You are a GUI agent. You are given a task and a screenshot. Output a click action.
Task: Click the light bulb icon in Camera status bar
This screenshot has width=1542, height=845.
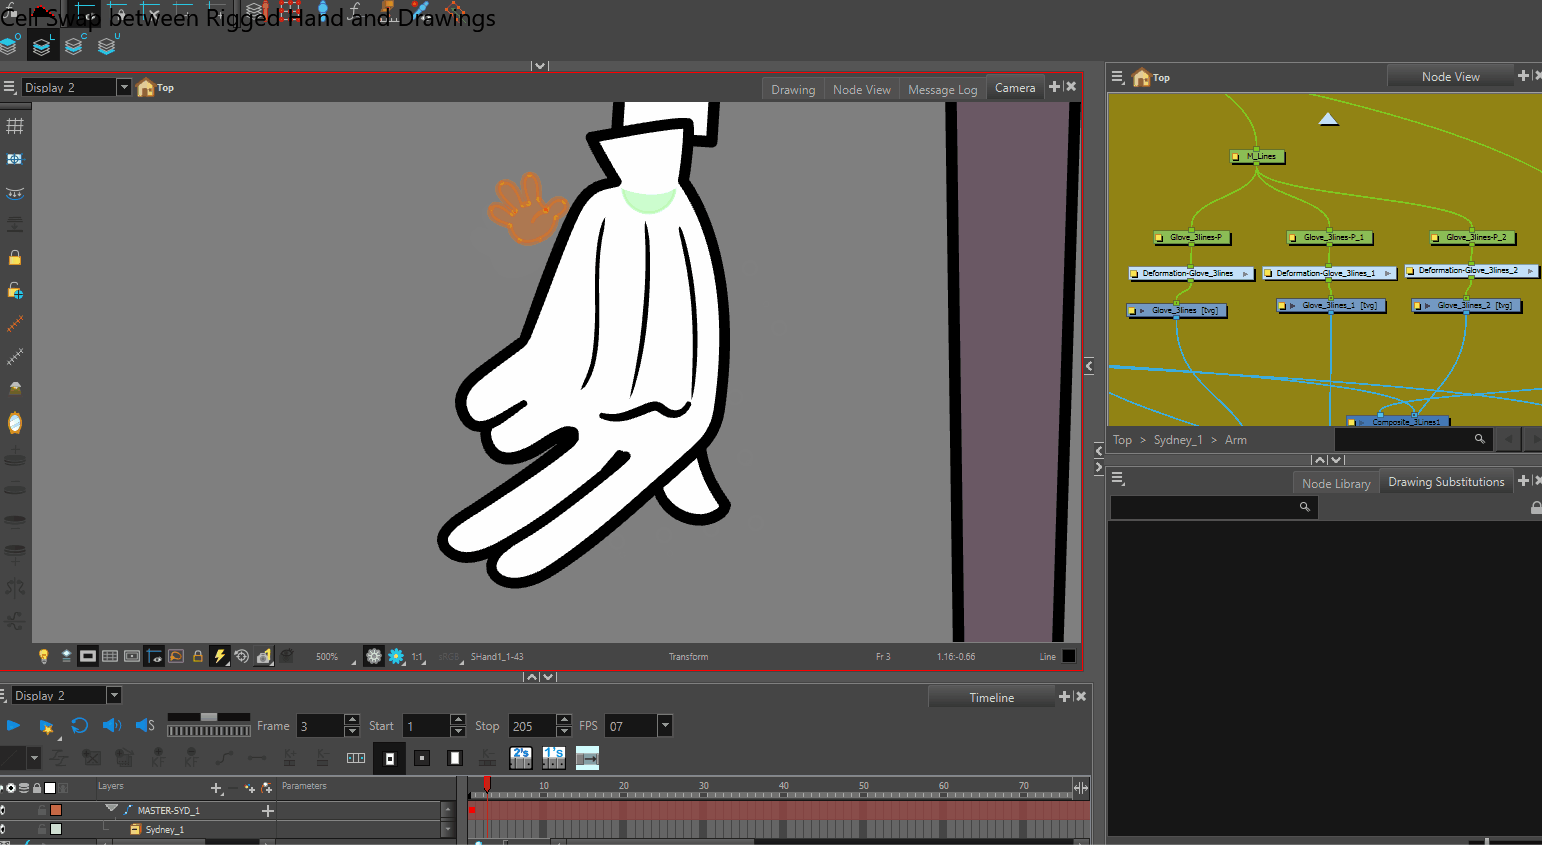click(43, 656)
